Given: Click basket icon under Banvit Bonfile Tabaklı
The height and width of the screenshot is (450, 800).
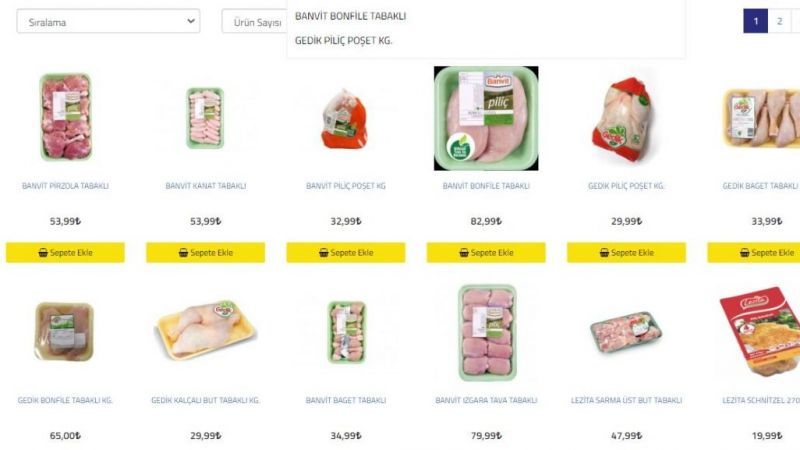Looking at the screenshot, I should click(x=464, y=253).
